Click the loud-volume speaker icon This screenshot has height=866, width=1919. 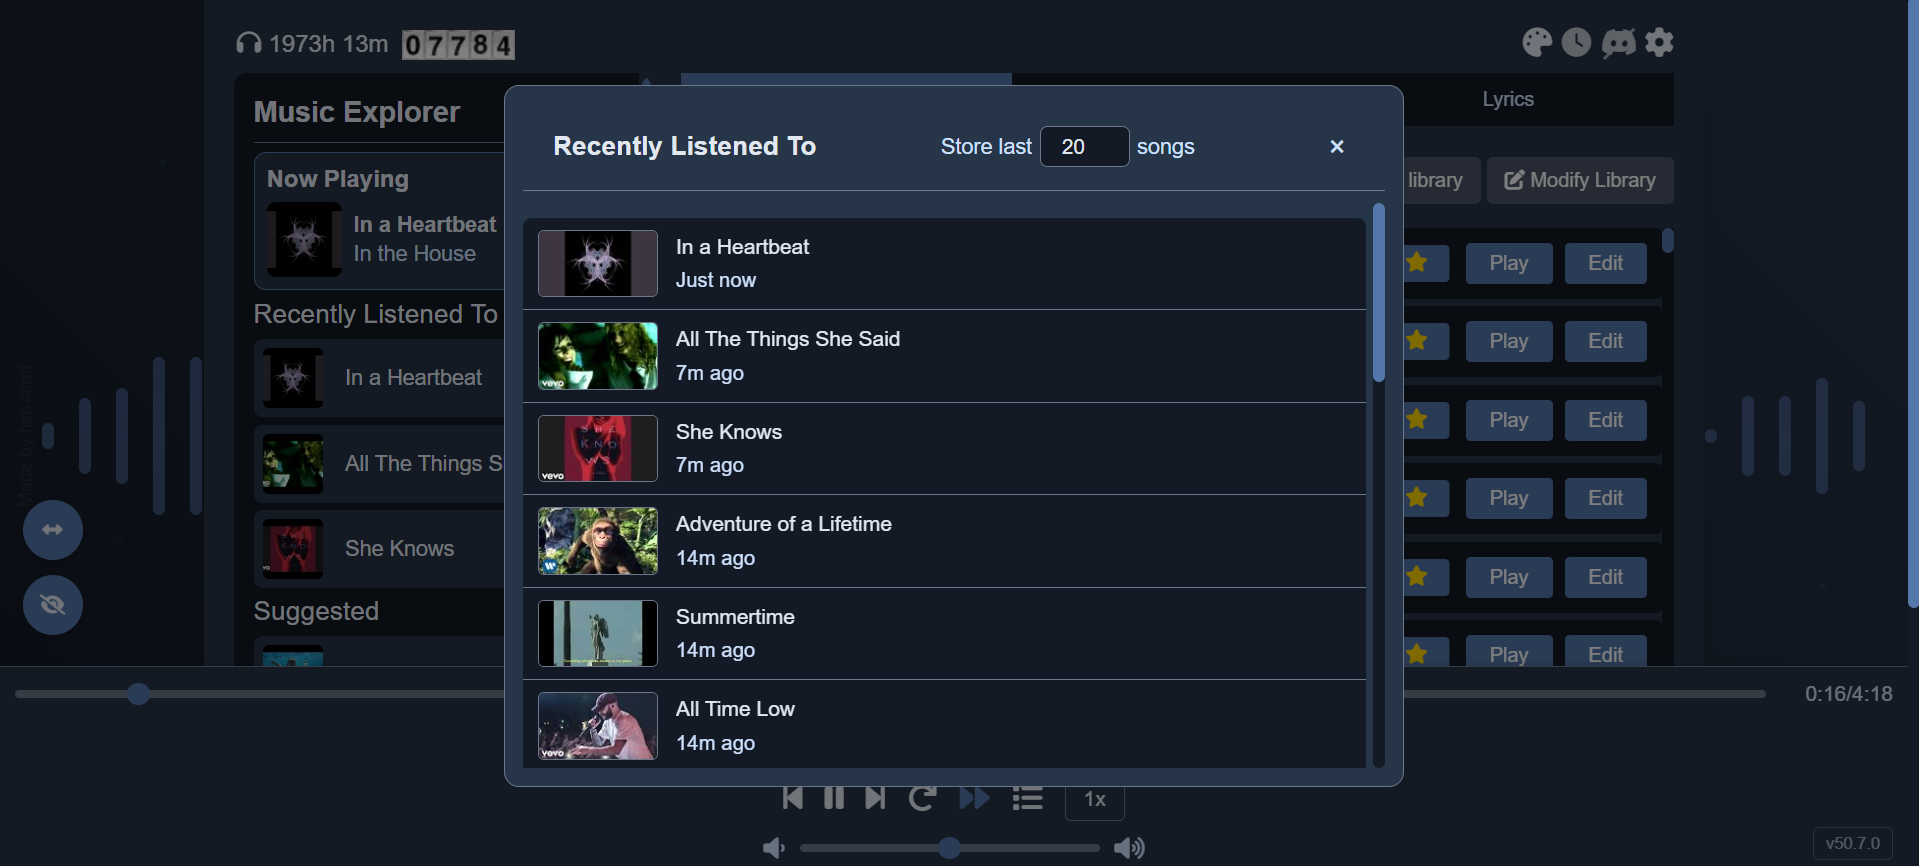[x=1129, y=848]
